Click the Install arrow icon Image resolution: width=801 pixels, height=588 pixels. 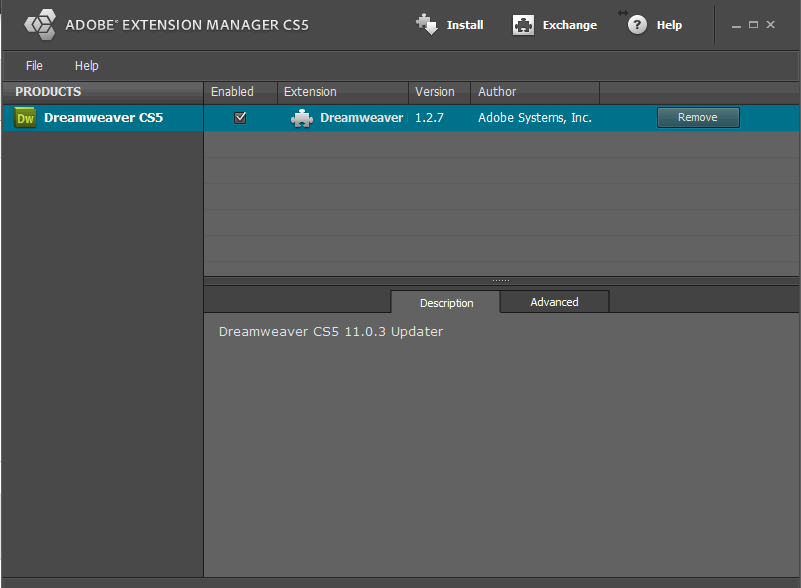pyautogui.click(x=427, y=25)
